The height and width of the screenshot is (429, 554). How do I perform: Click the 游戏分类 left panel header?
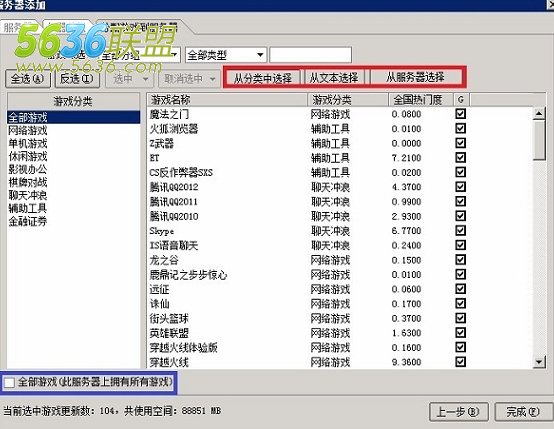click(x=73, y=101)
